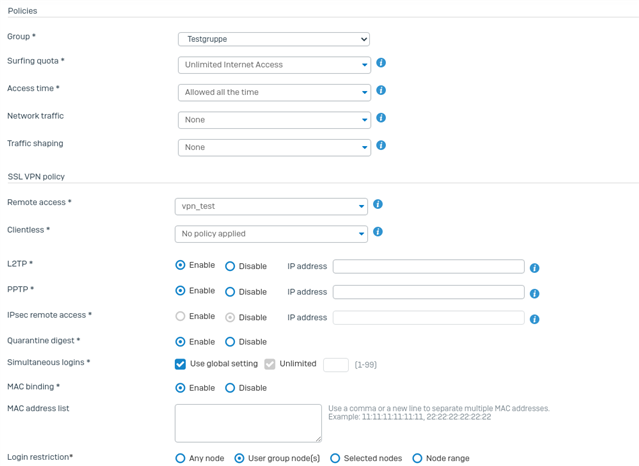Image resolution: width=639 pixels, height=466 pixels.
Task: Expand Clientless No policy applied dropdown
Action: 271,234
